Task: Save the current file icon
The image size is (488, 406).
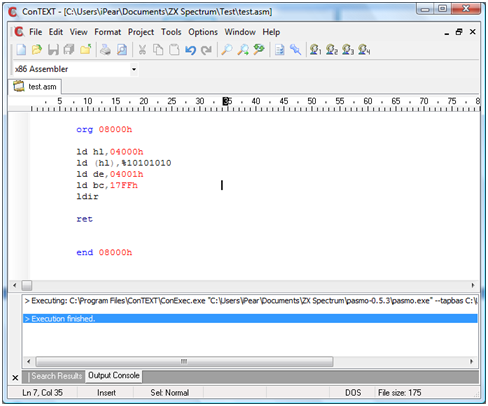Action: (x=53, y=50)
